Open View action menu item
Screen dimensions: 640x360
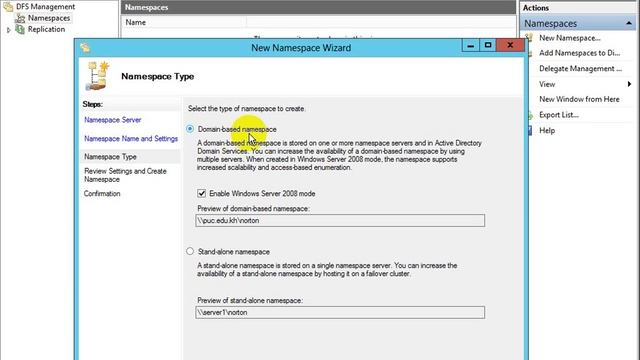pyautogui.click(x=547, y=84)
